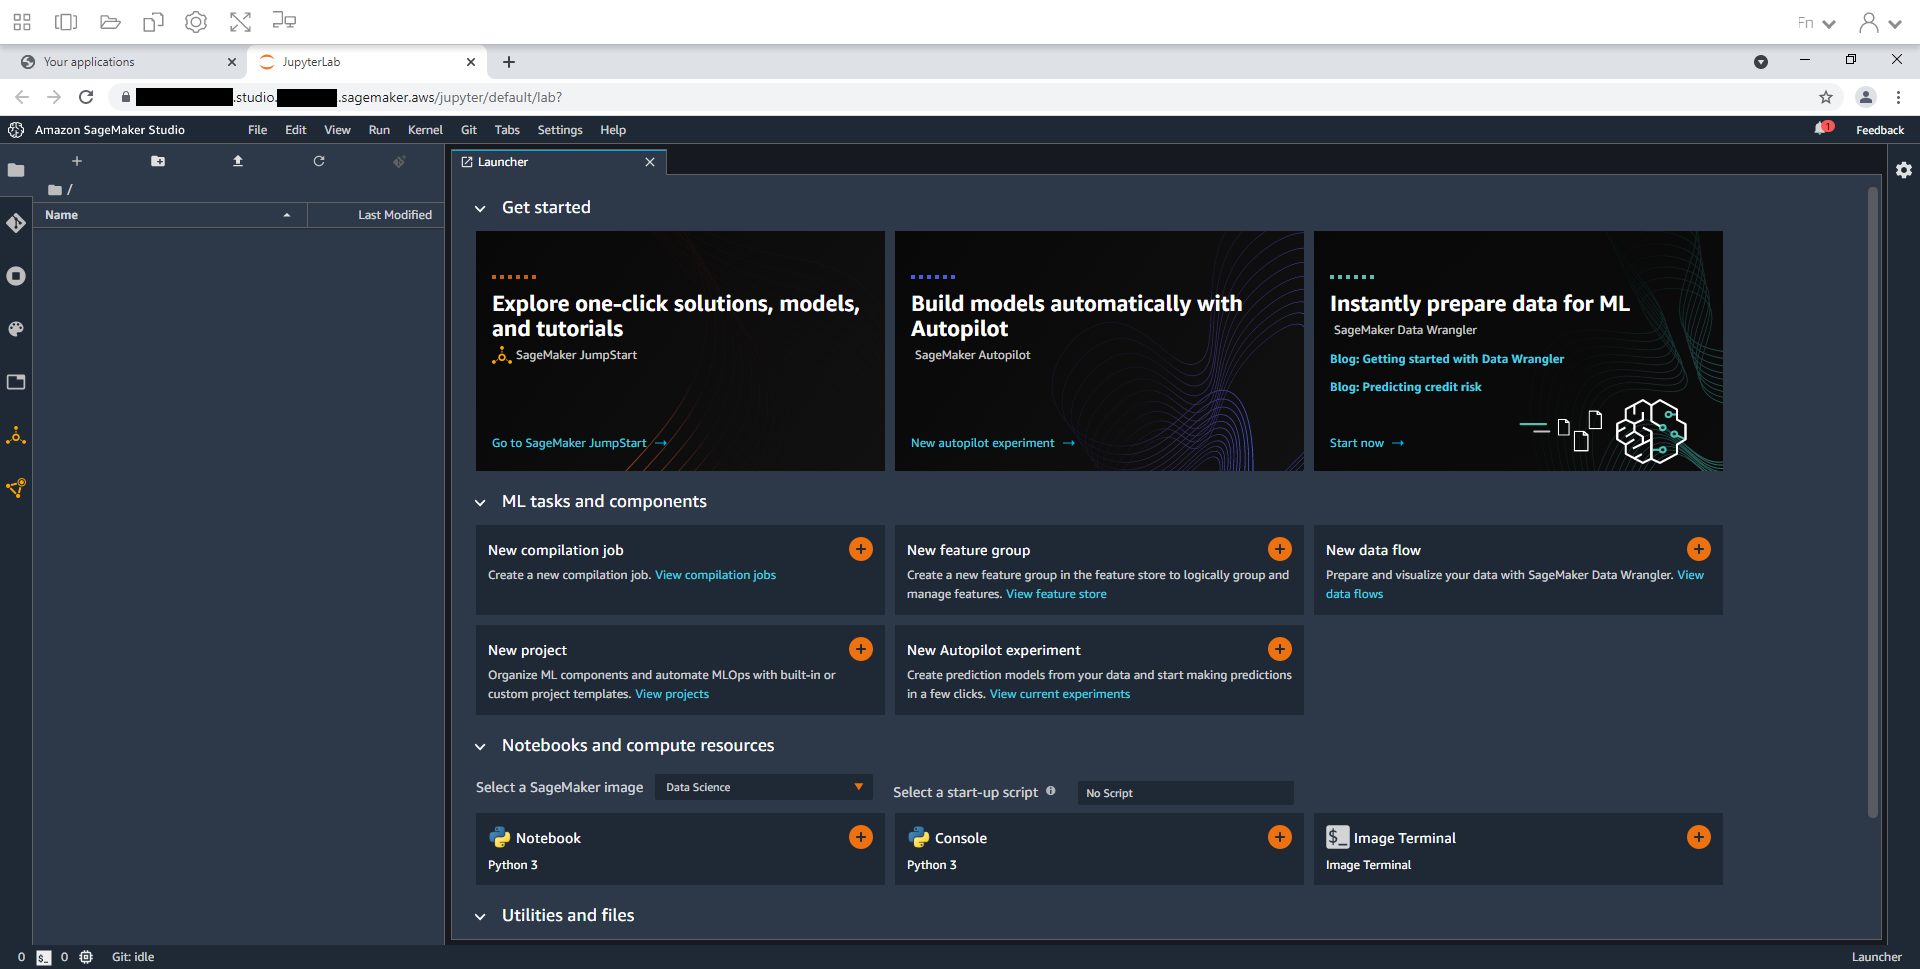1920x969 pixels.
Task: Follow the Go to SageMaker JumpStart link
Action: (579, 443)
